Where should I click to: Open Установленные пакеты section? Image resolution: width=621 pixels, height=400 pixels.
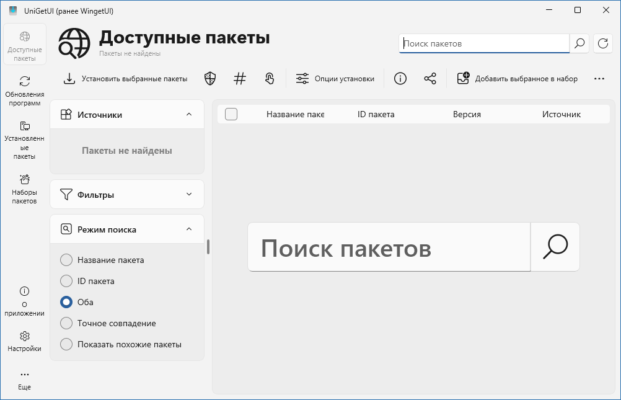point(25,141)
